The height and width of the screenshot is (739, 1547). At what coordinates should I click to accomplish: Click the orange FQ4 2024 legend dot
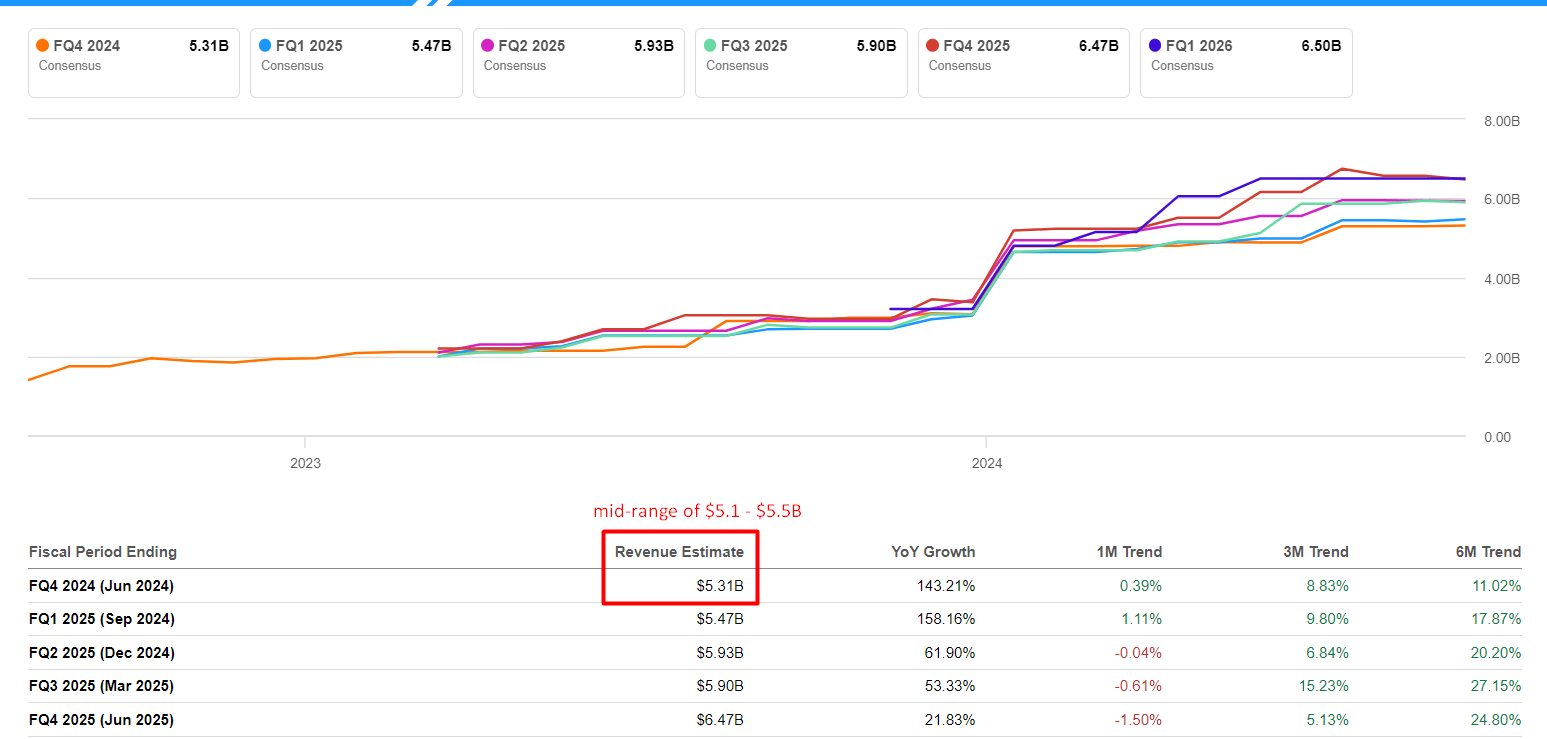42,45
